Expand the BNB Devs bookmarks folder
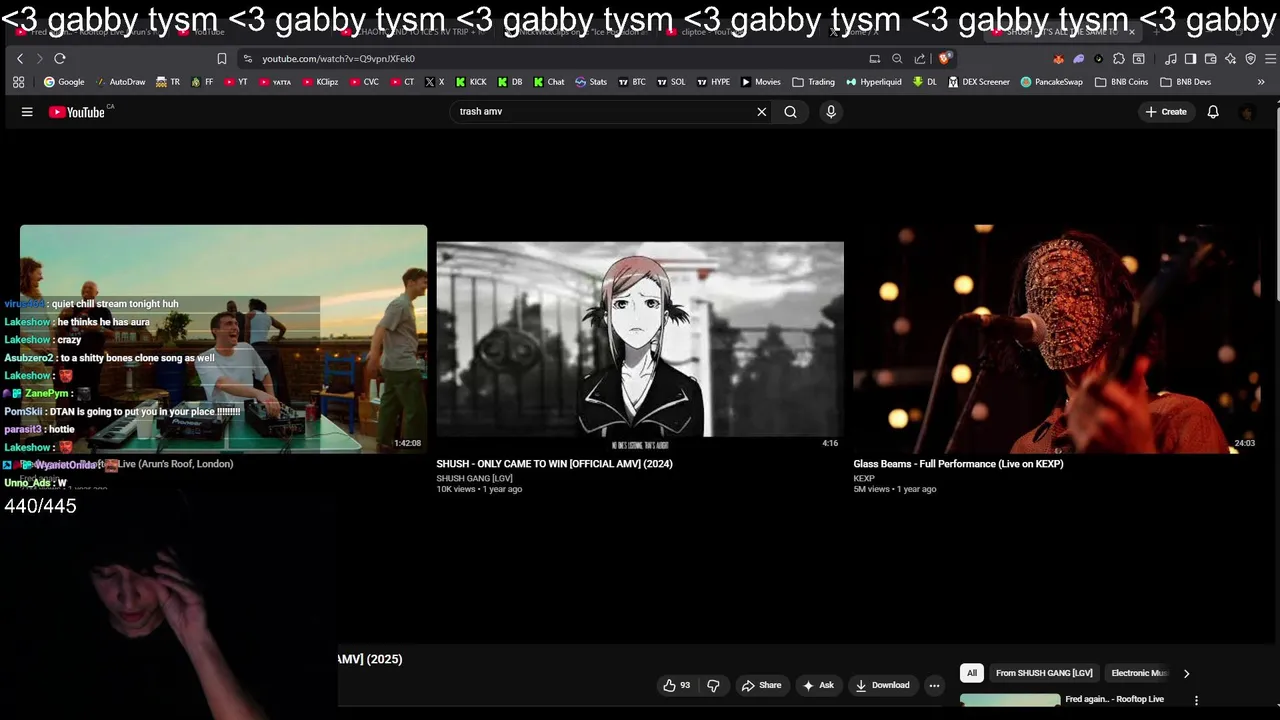The width and height of the screenshot is (1280, 720). pos(1185,82)
